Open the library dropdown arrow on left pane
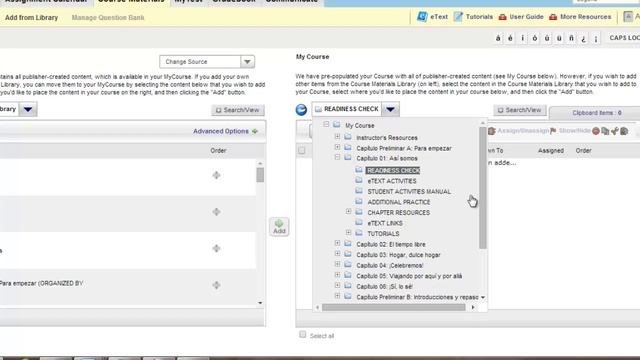 tap(28, 109)
